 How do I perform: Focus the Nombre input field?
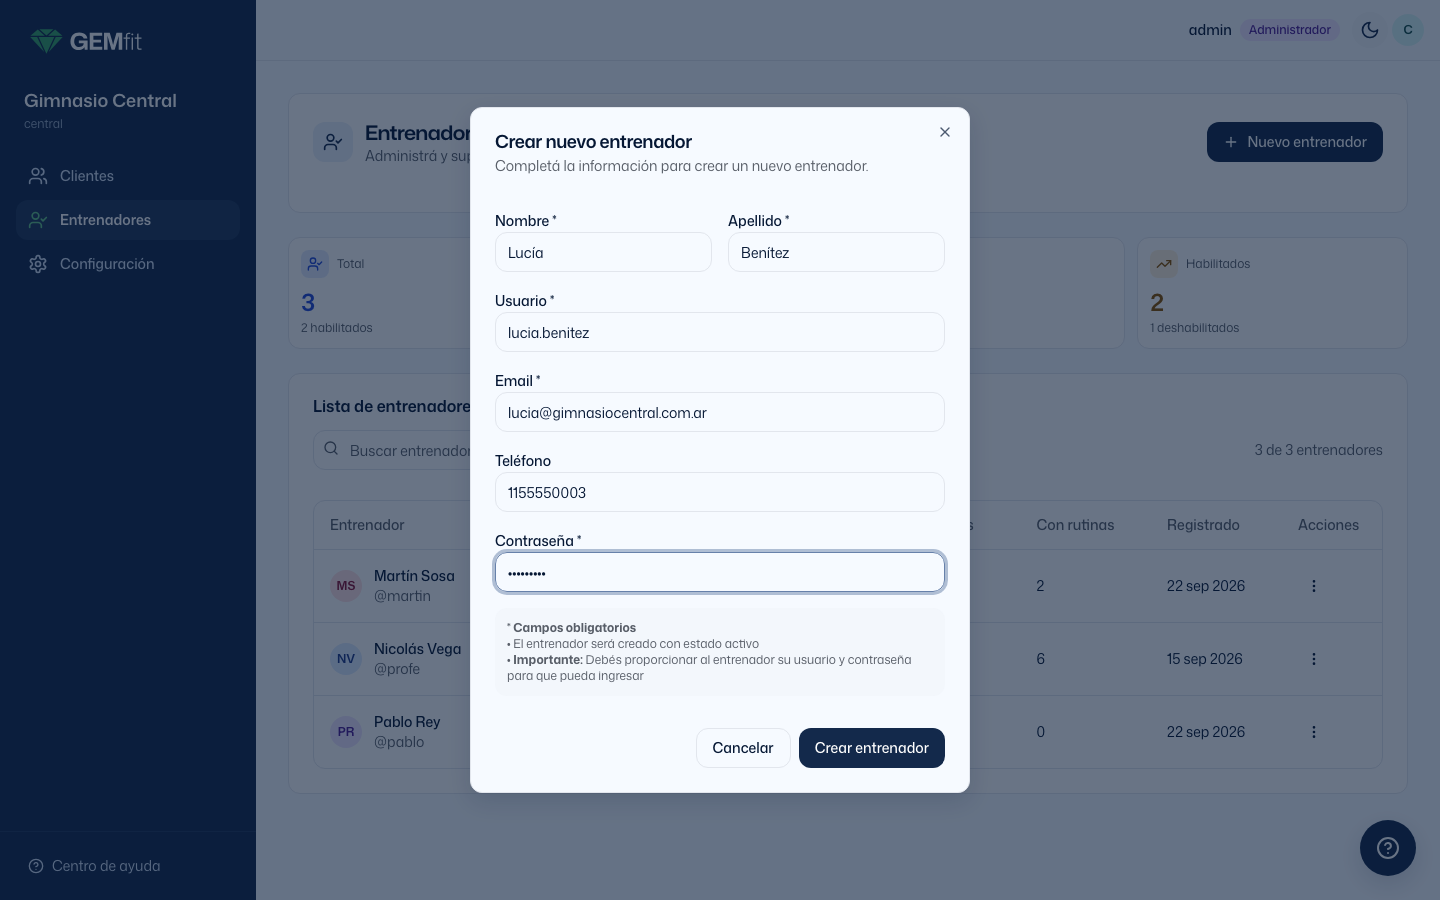[x=603, y=252]
